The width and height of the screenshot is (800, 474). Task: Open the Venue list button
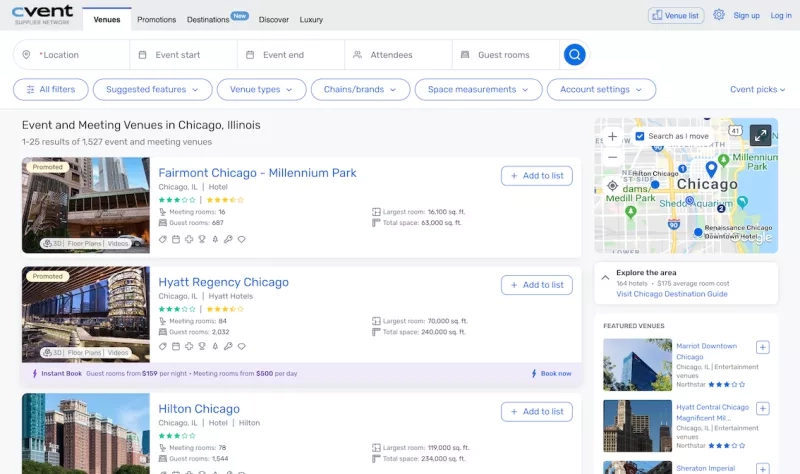coord(676,15)
